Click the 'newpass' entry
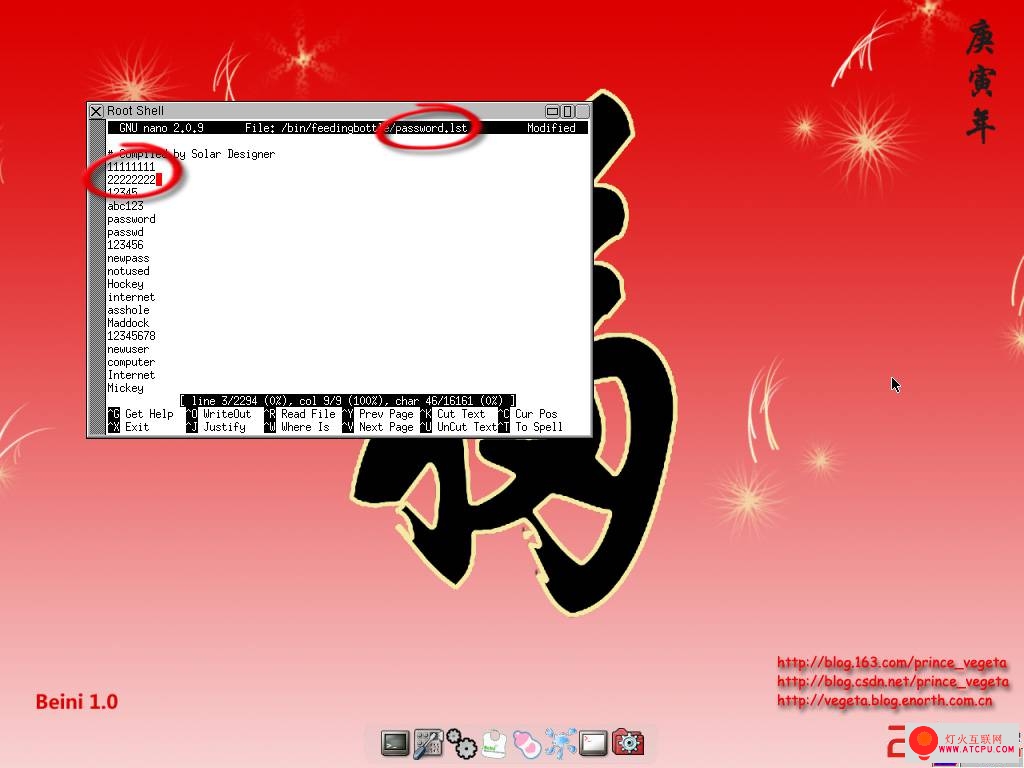1024x768 pixels. click(128, 258)
